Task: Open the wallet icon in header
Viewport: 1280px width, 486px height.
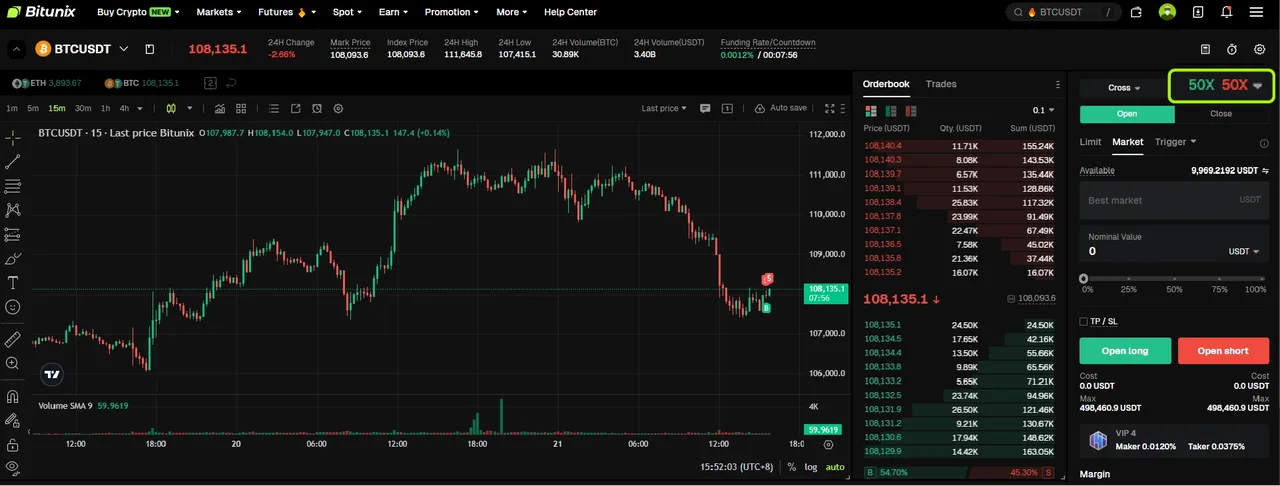Action: click(1137, 12)
